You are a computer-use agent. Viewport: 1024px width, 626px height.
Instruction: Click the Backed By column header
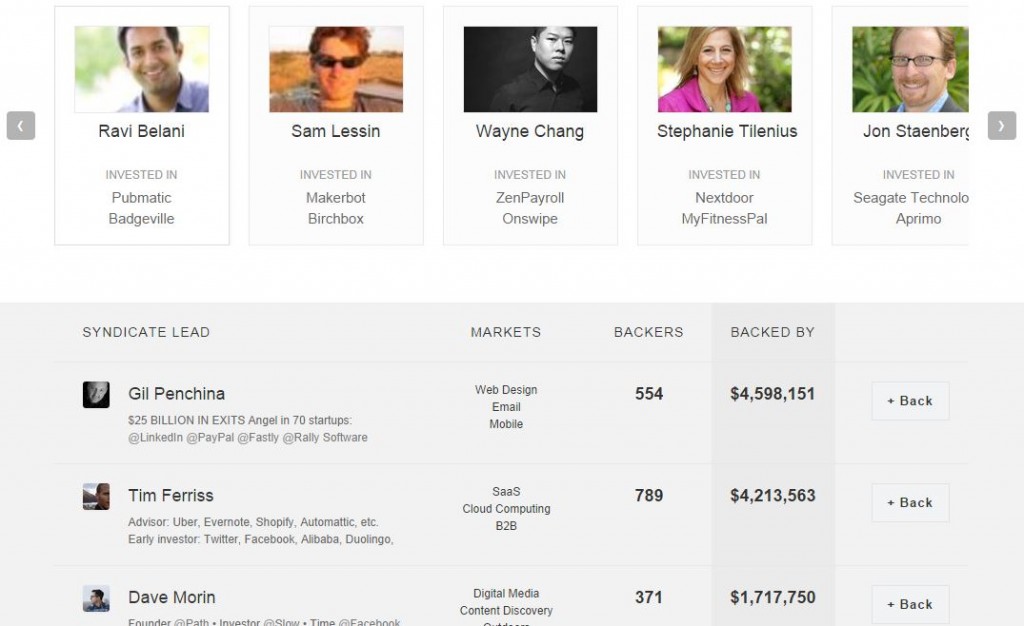(x=773, y=332)
